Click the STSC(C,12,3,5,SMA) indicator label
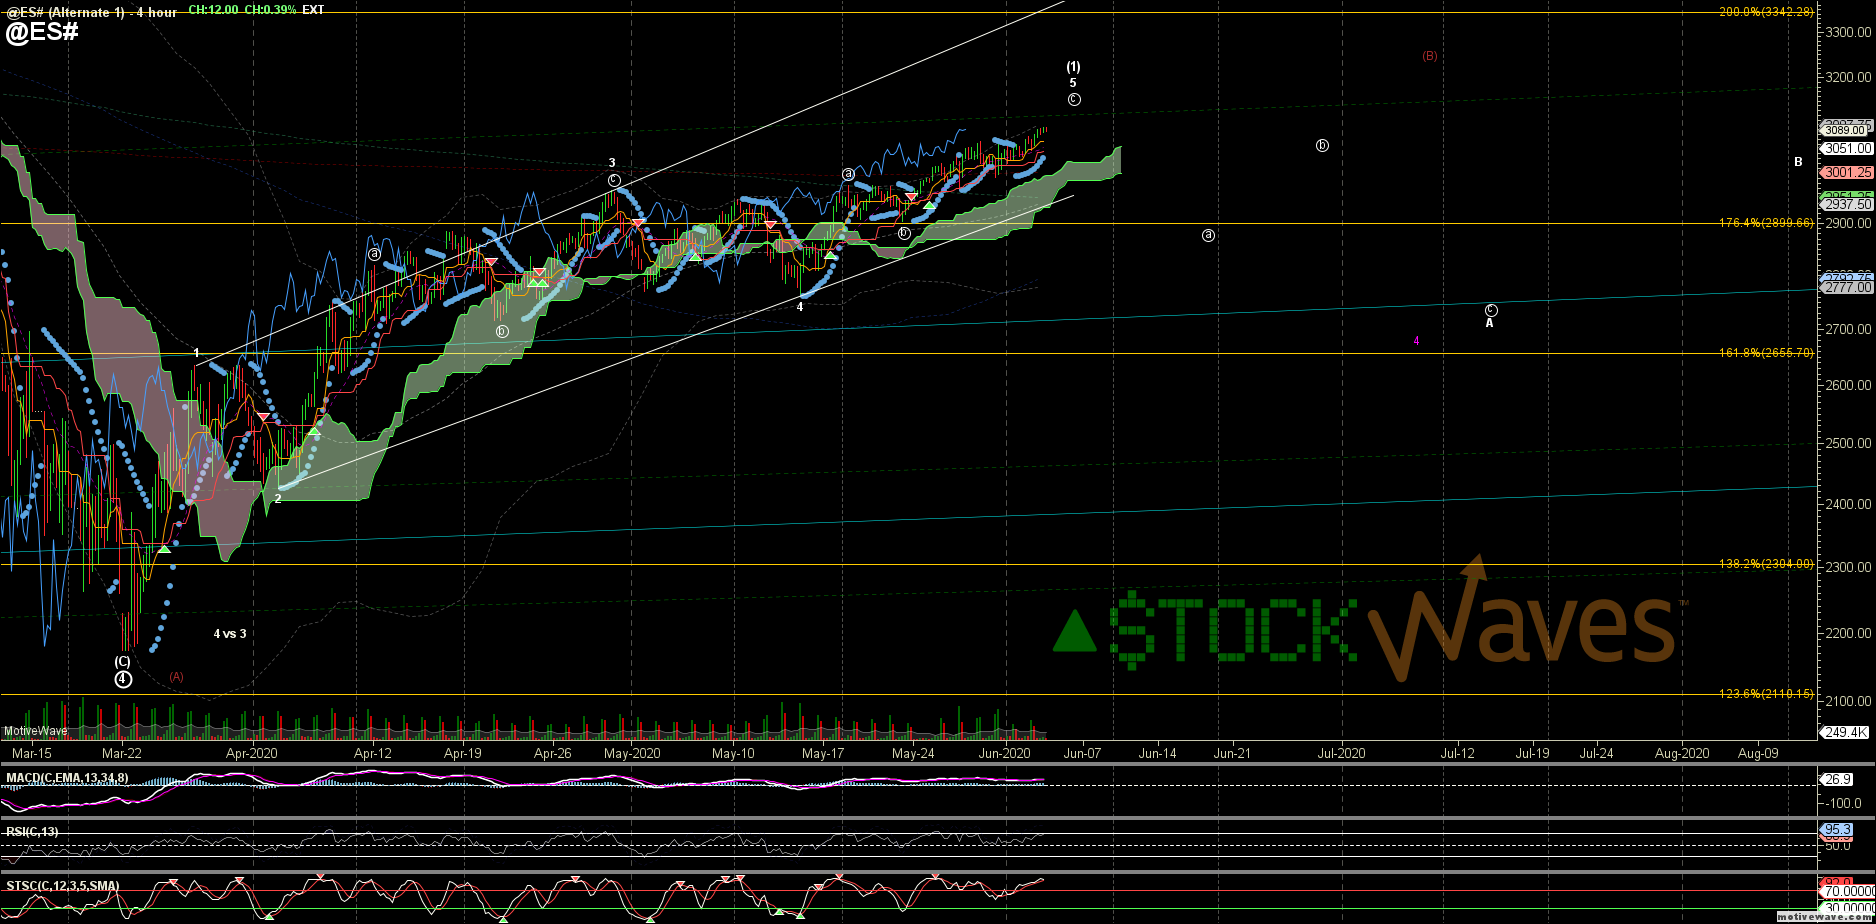This screenshot has width=1876, height=924. pyautogui.click(x=62, y=885)
